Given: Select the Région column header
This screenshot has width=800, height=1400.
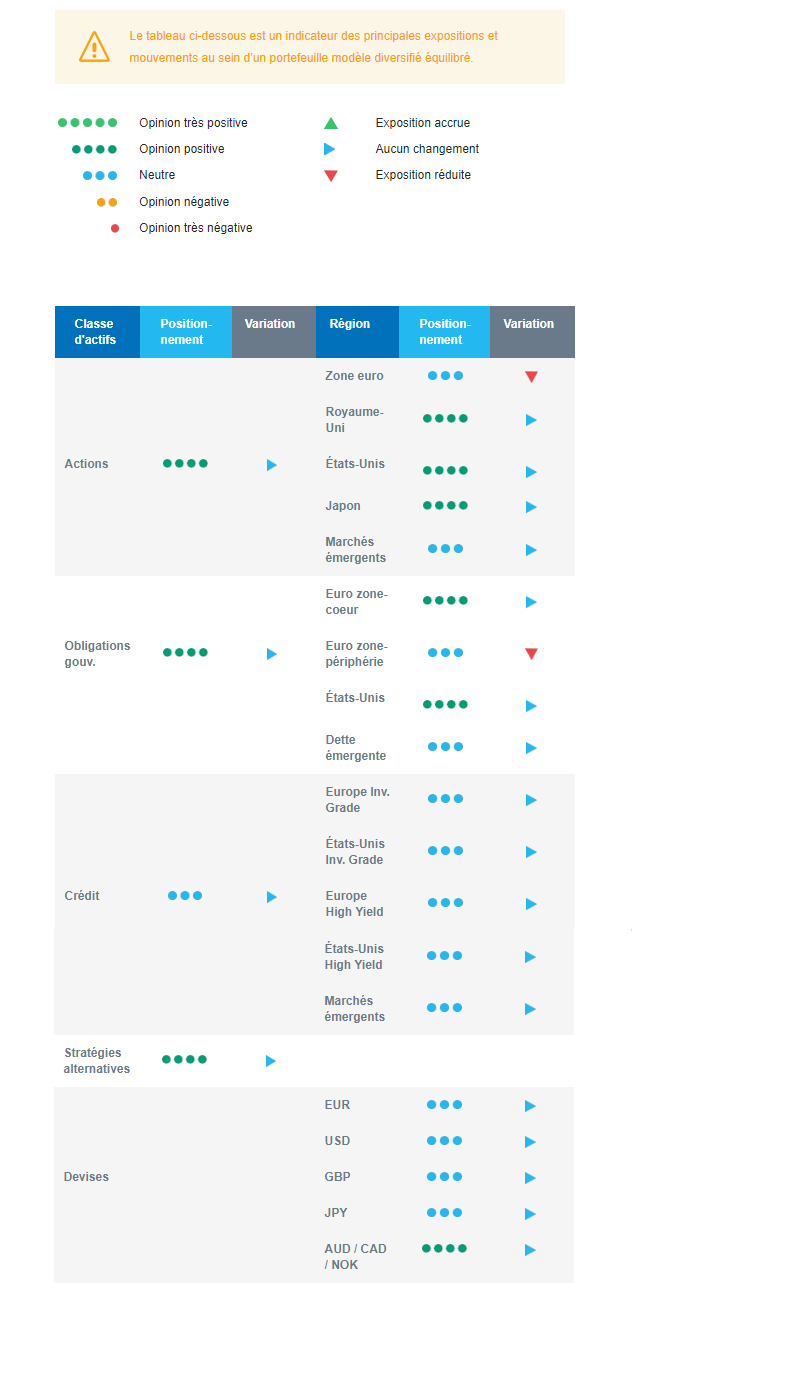Looking at the screenshot, I should point(349,324).
